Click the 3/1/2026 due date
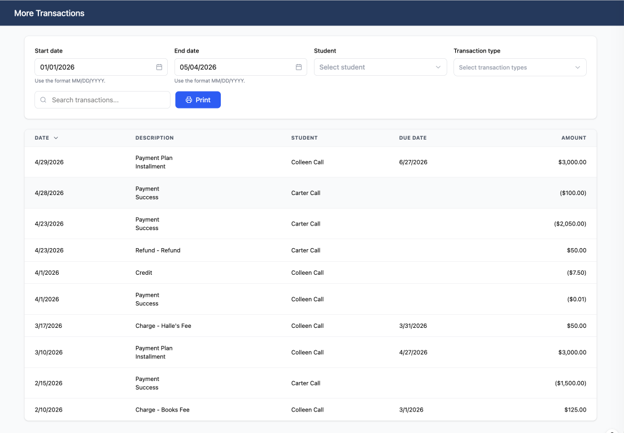The width and height of the screenshot is (624, 433). [411, 410]
